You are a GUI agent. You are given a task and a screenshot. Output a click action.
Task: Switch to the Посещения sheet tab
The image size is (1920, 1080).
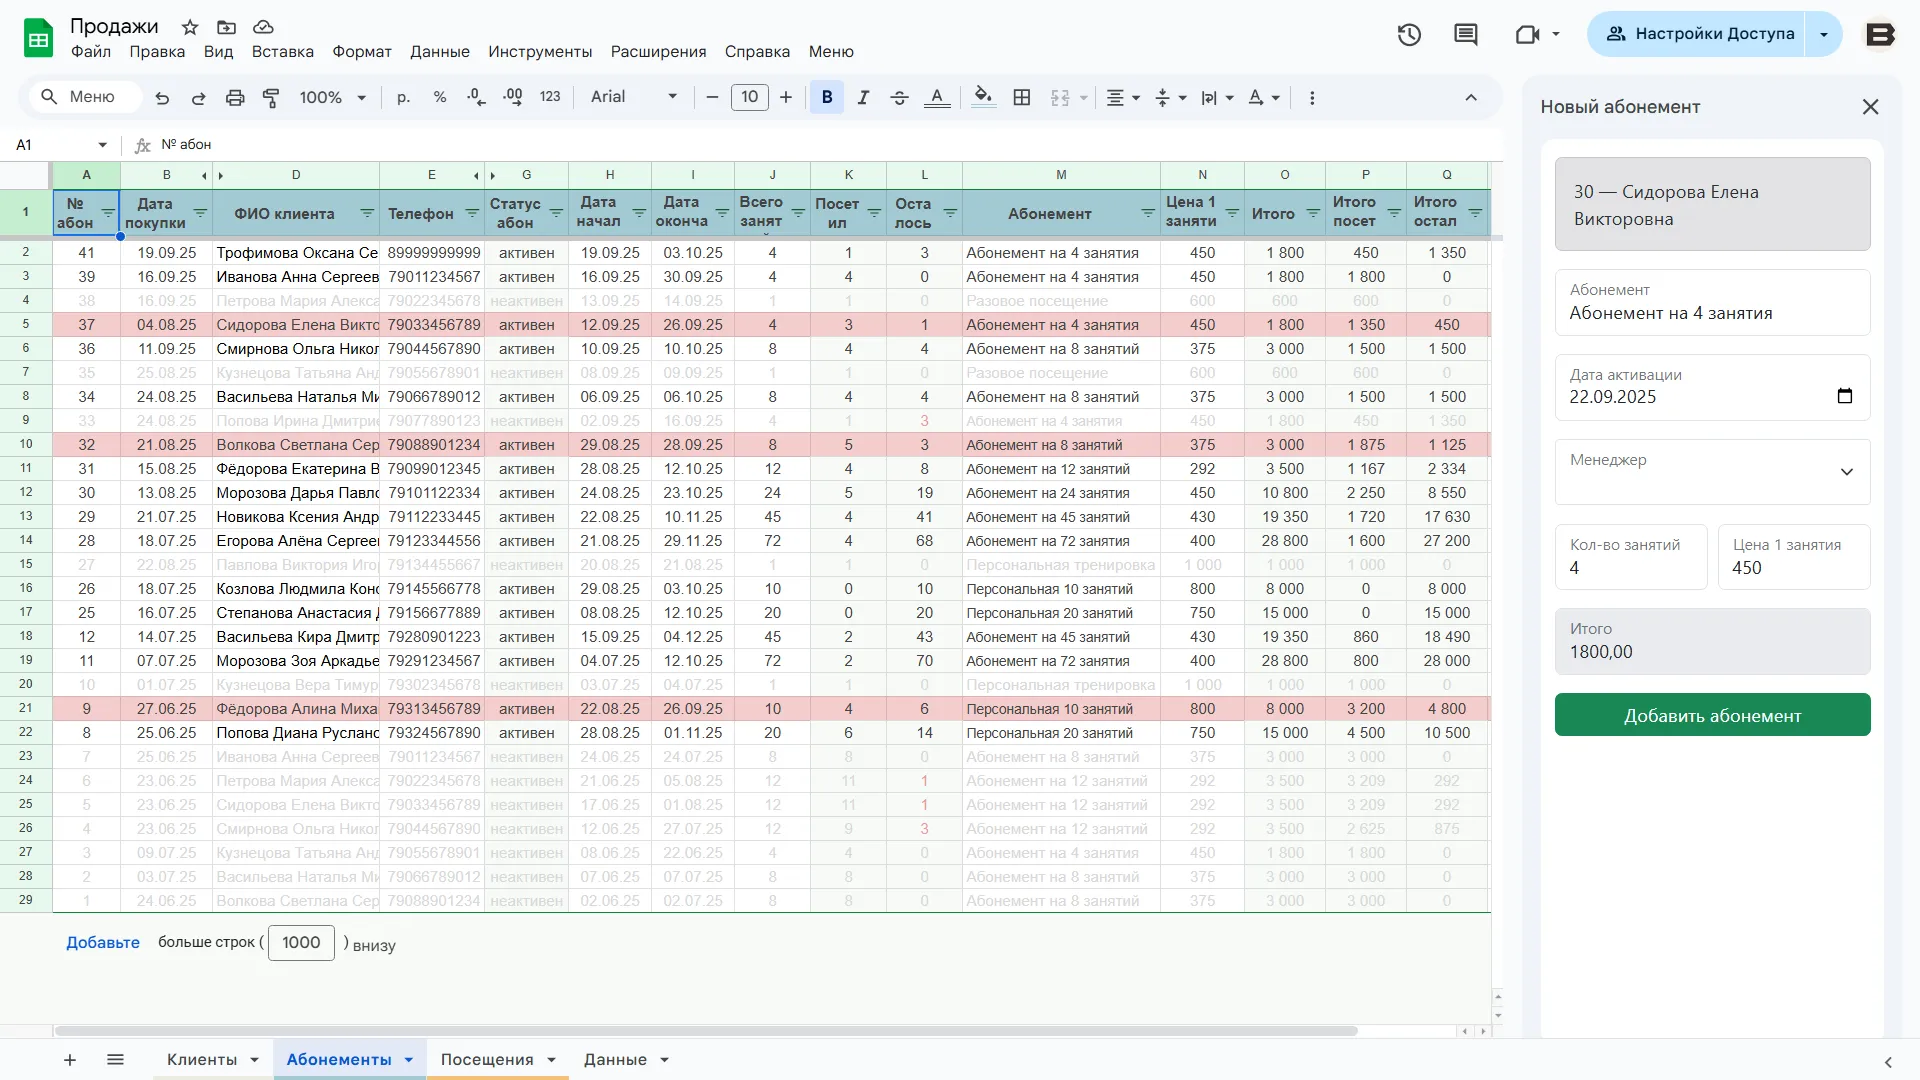(487, 1060)
